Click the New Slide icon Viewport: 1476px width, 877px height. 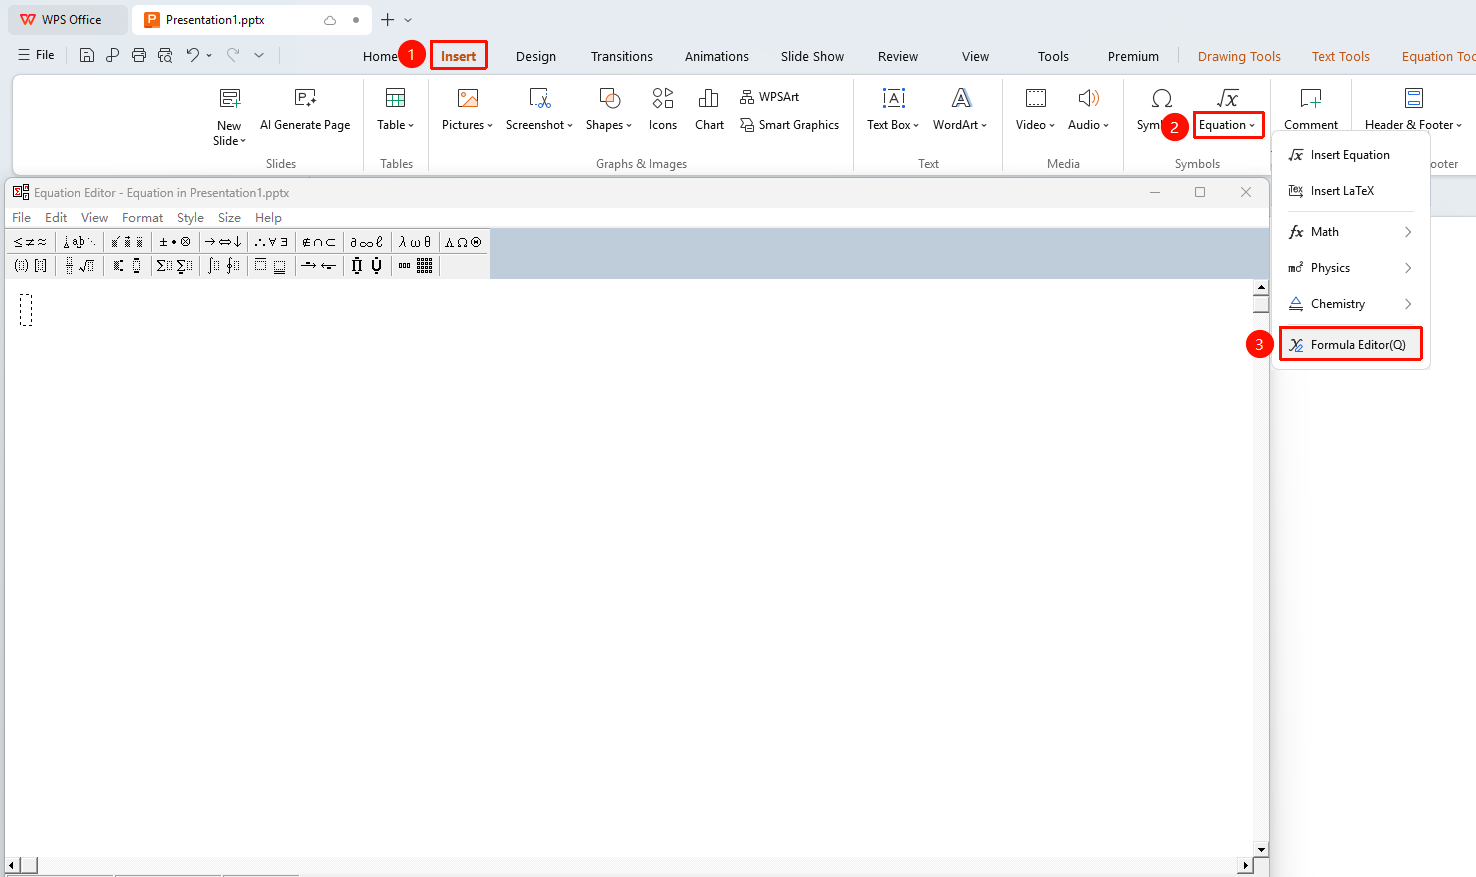click(x=230, y=98)
